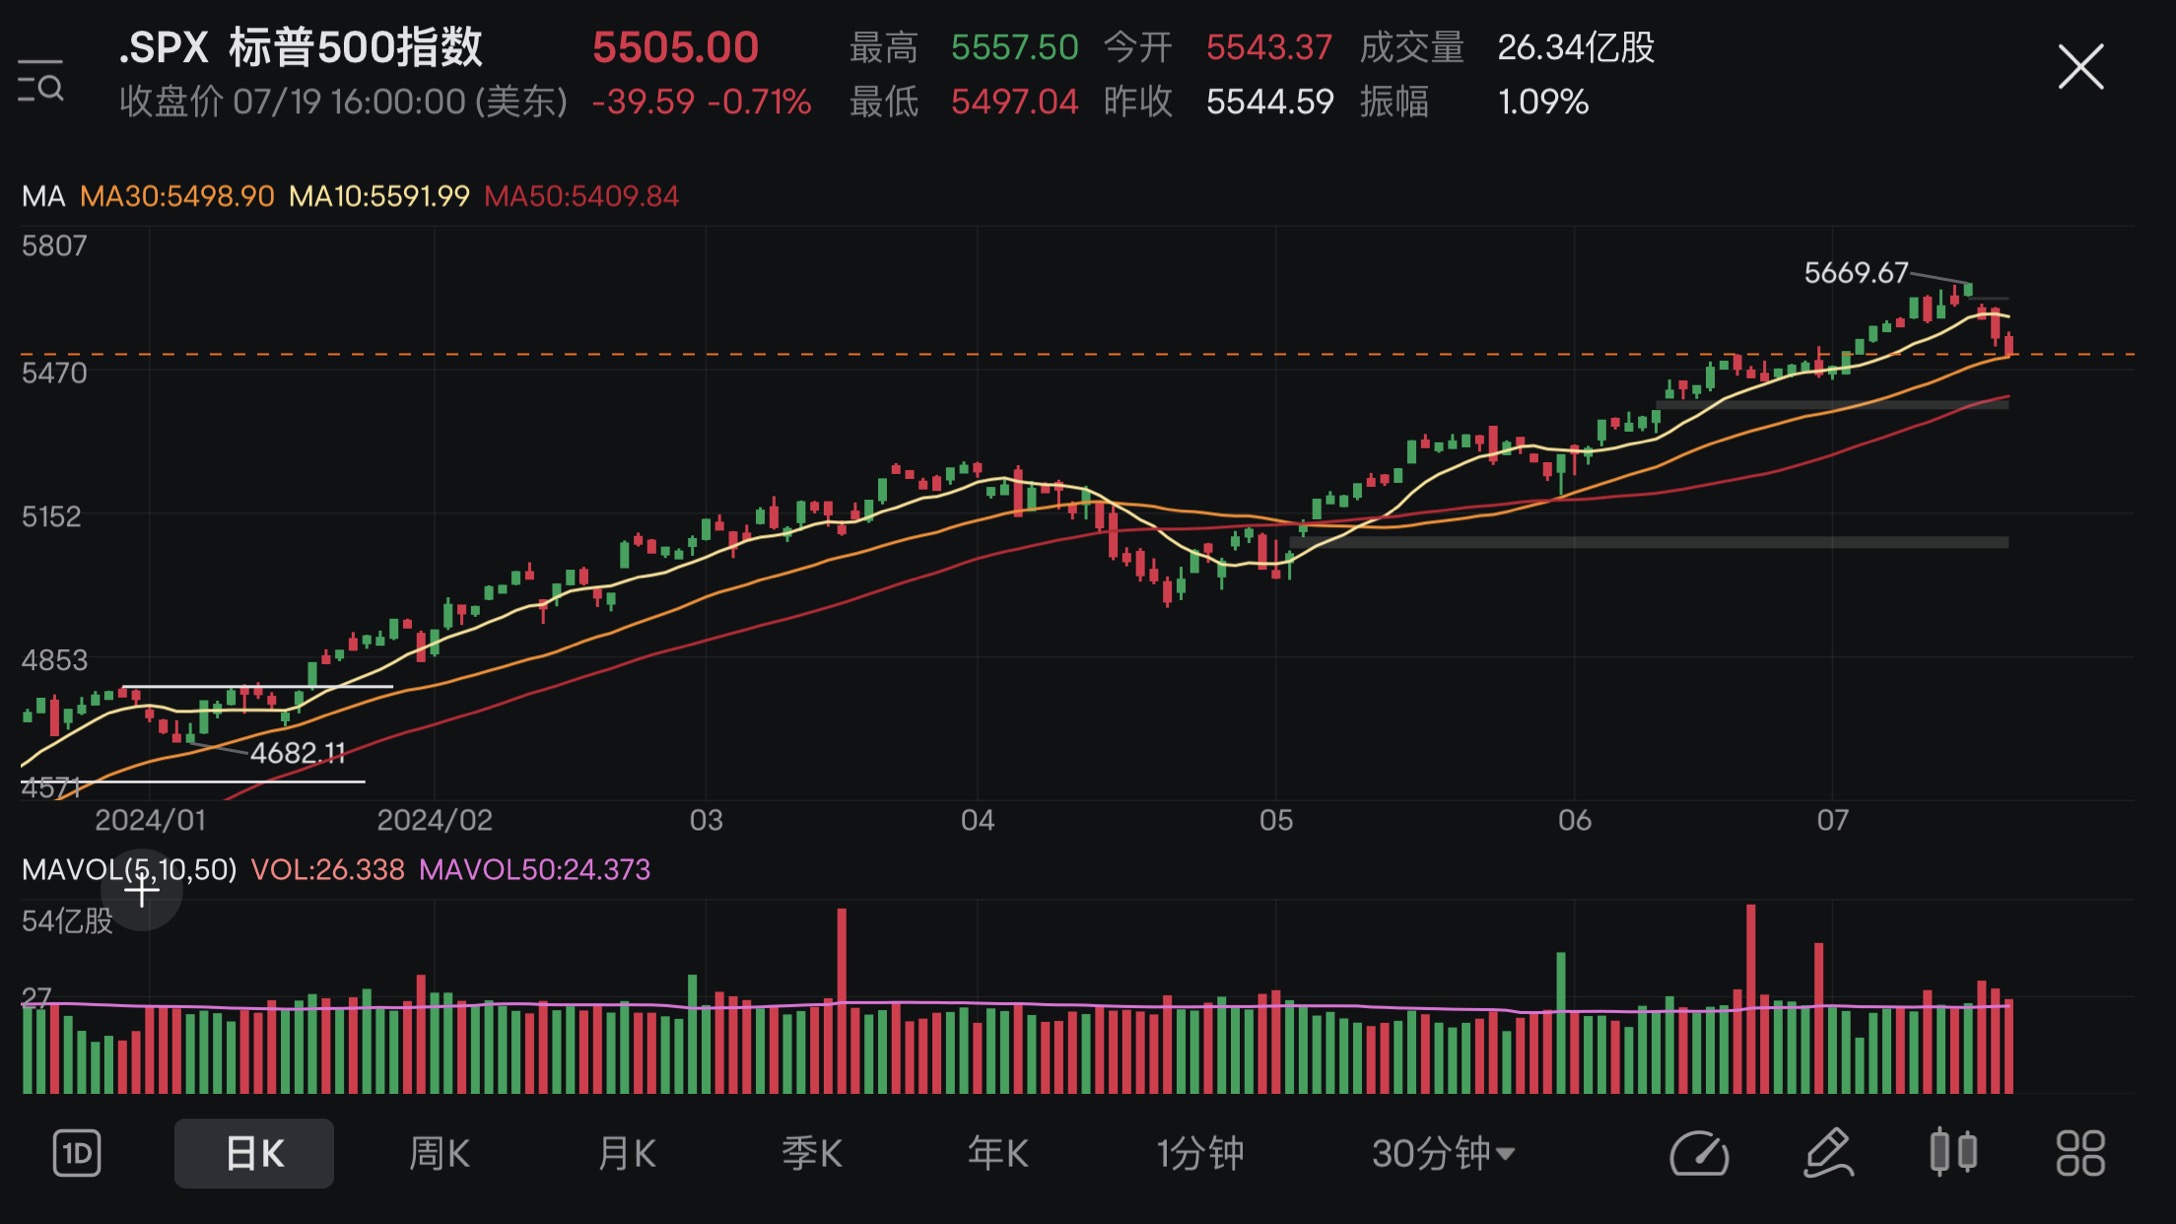The height and width of the screenshot is (1224, 2176).
Task: Tap the .SPX 标普500指数 title
Action: (301, 47)
